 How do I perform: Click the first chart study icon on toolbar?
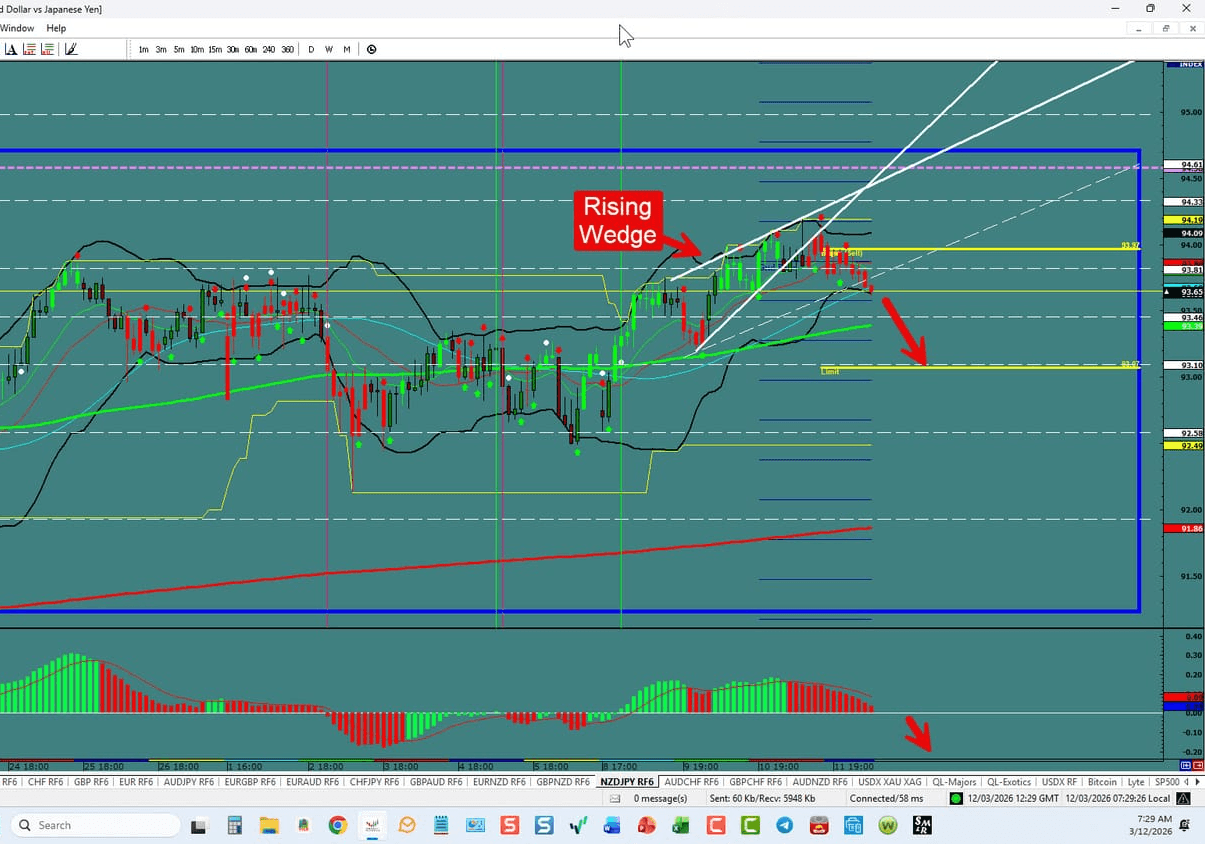pos(31,48)
